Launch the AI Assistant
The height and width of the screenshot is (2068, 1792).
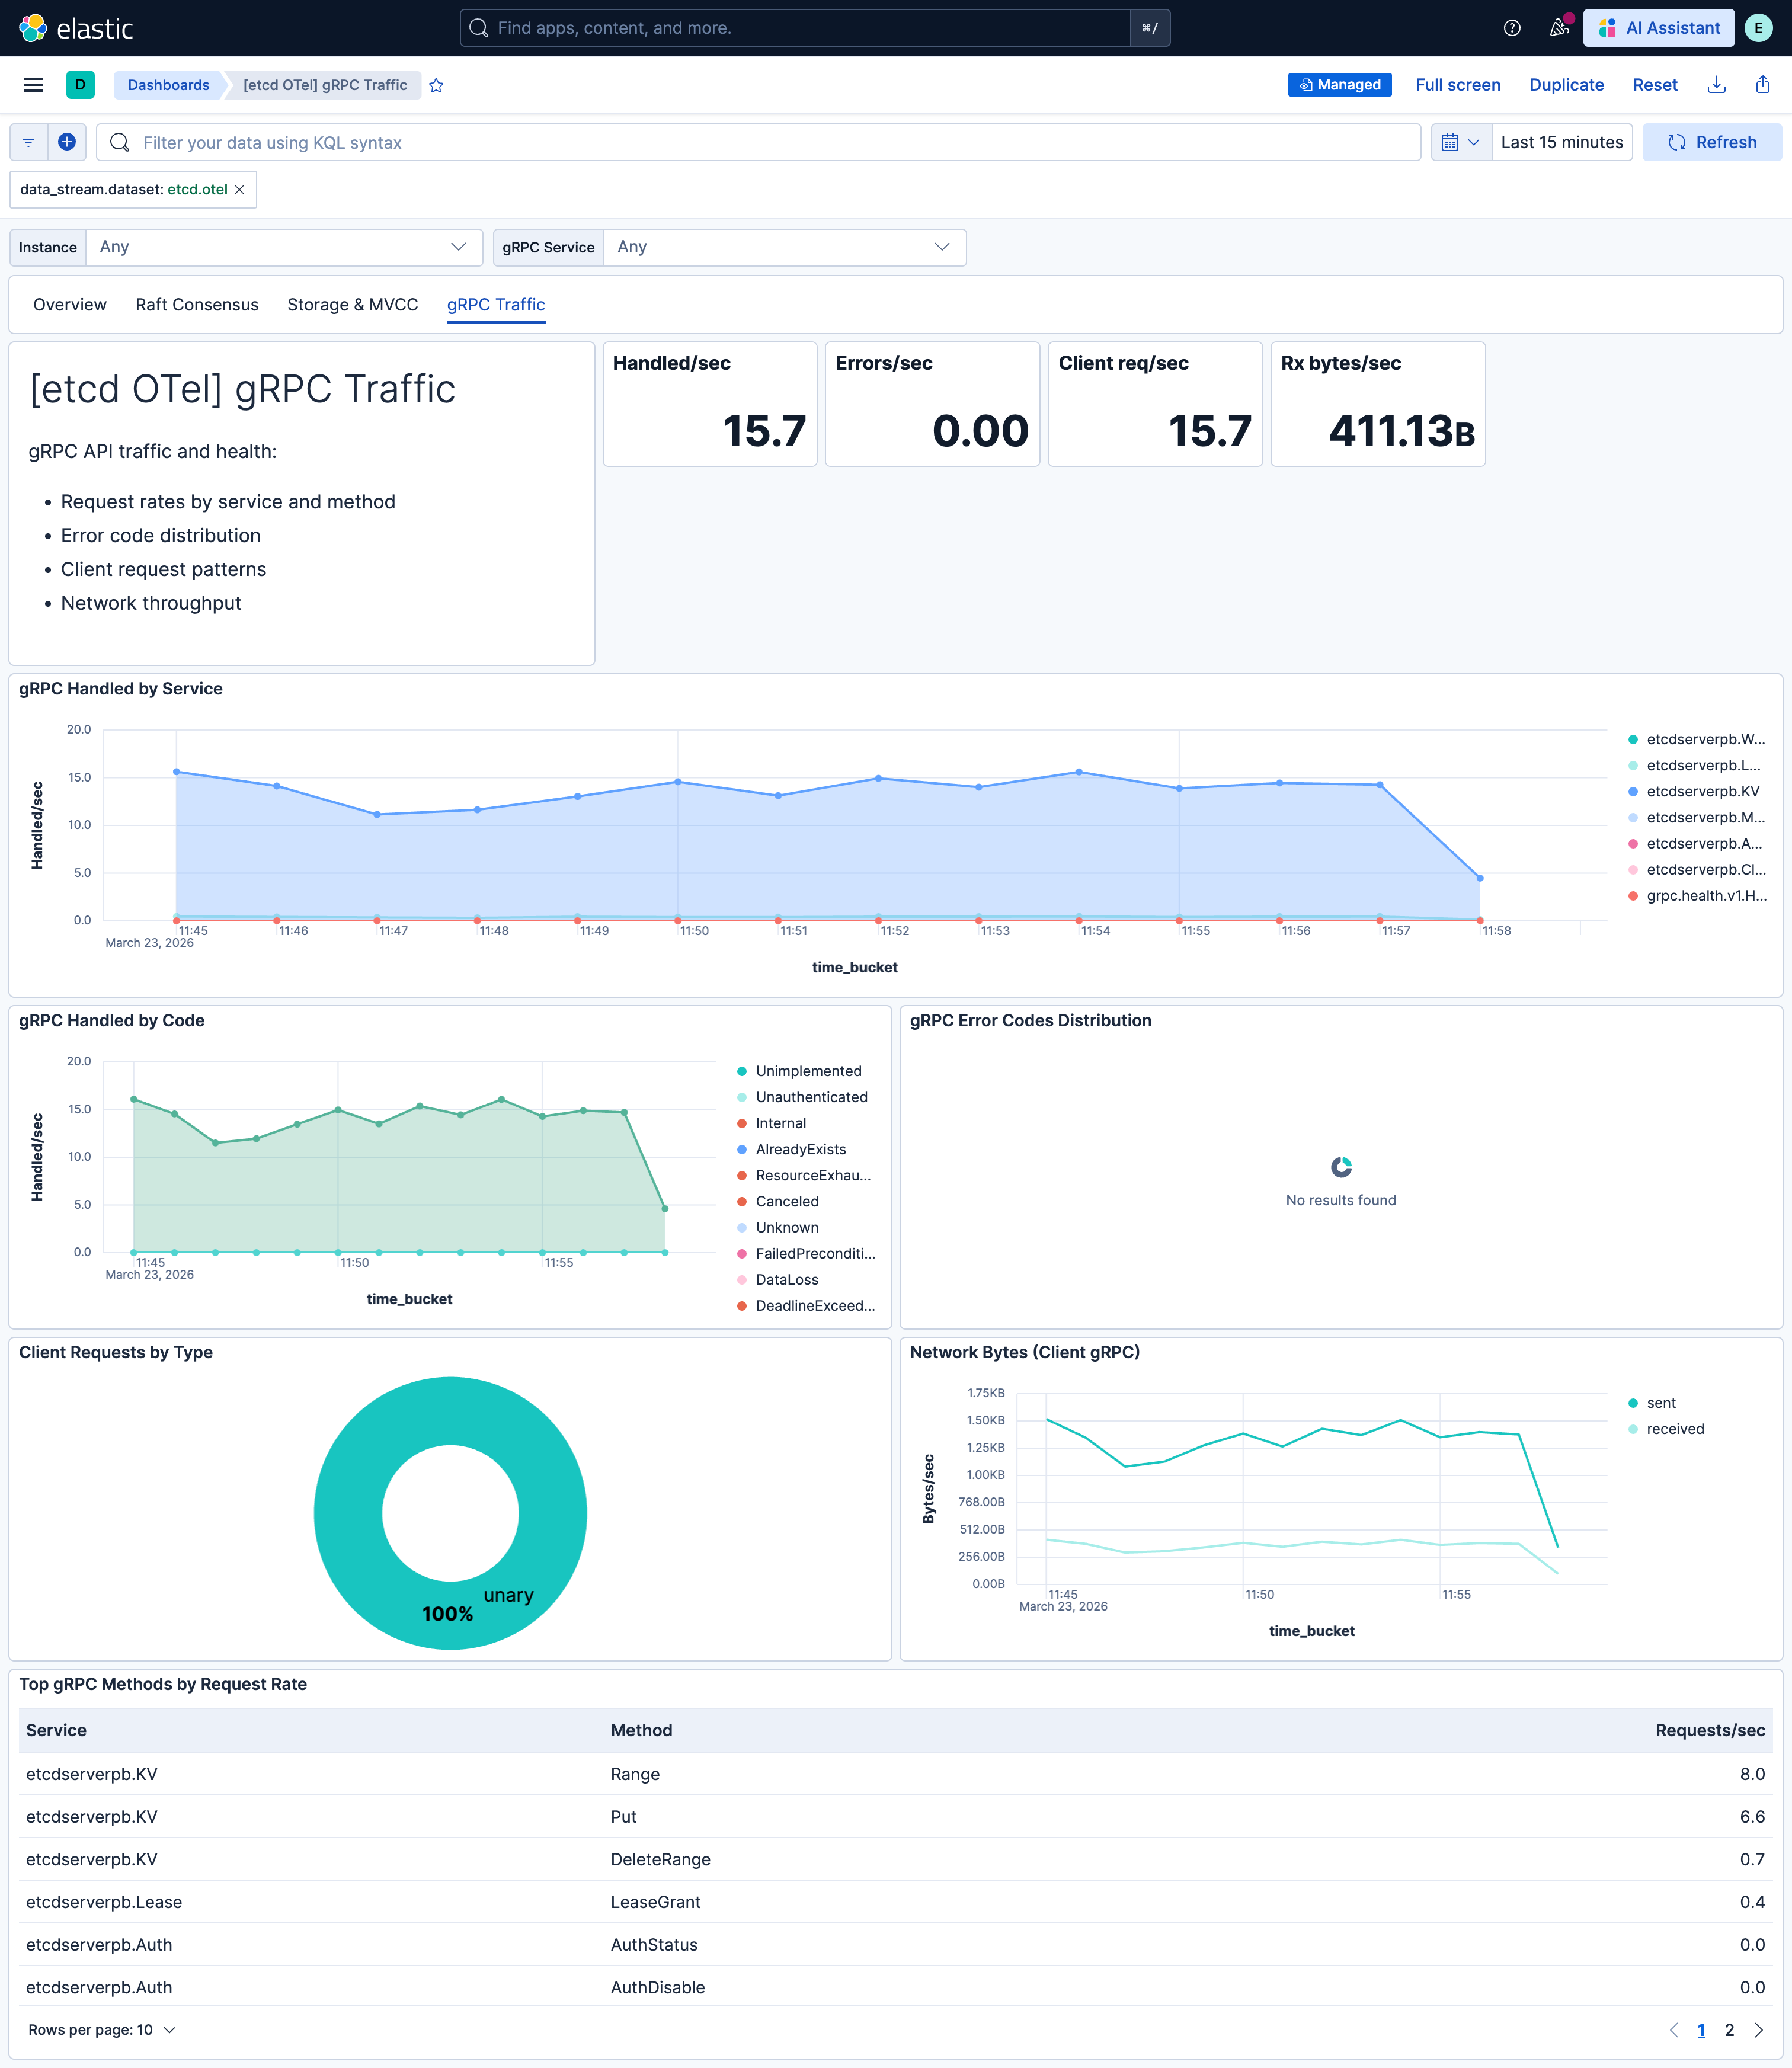[x=1657, y=27]
